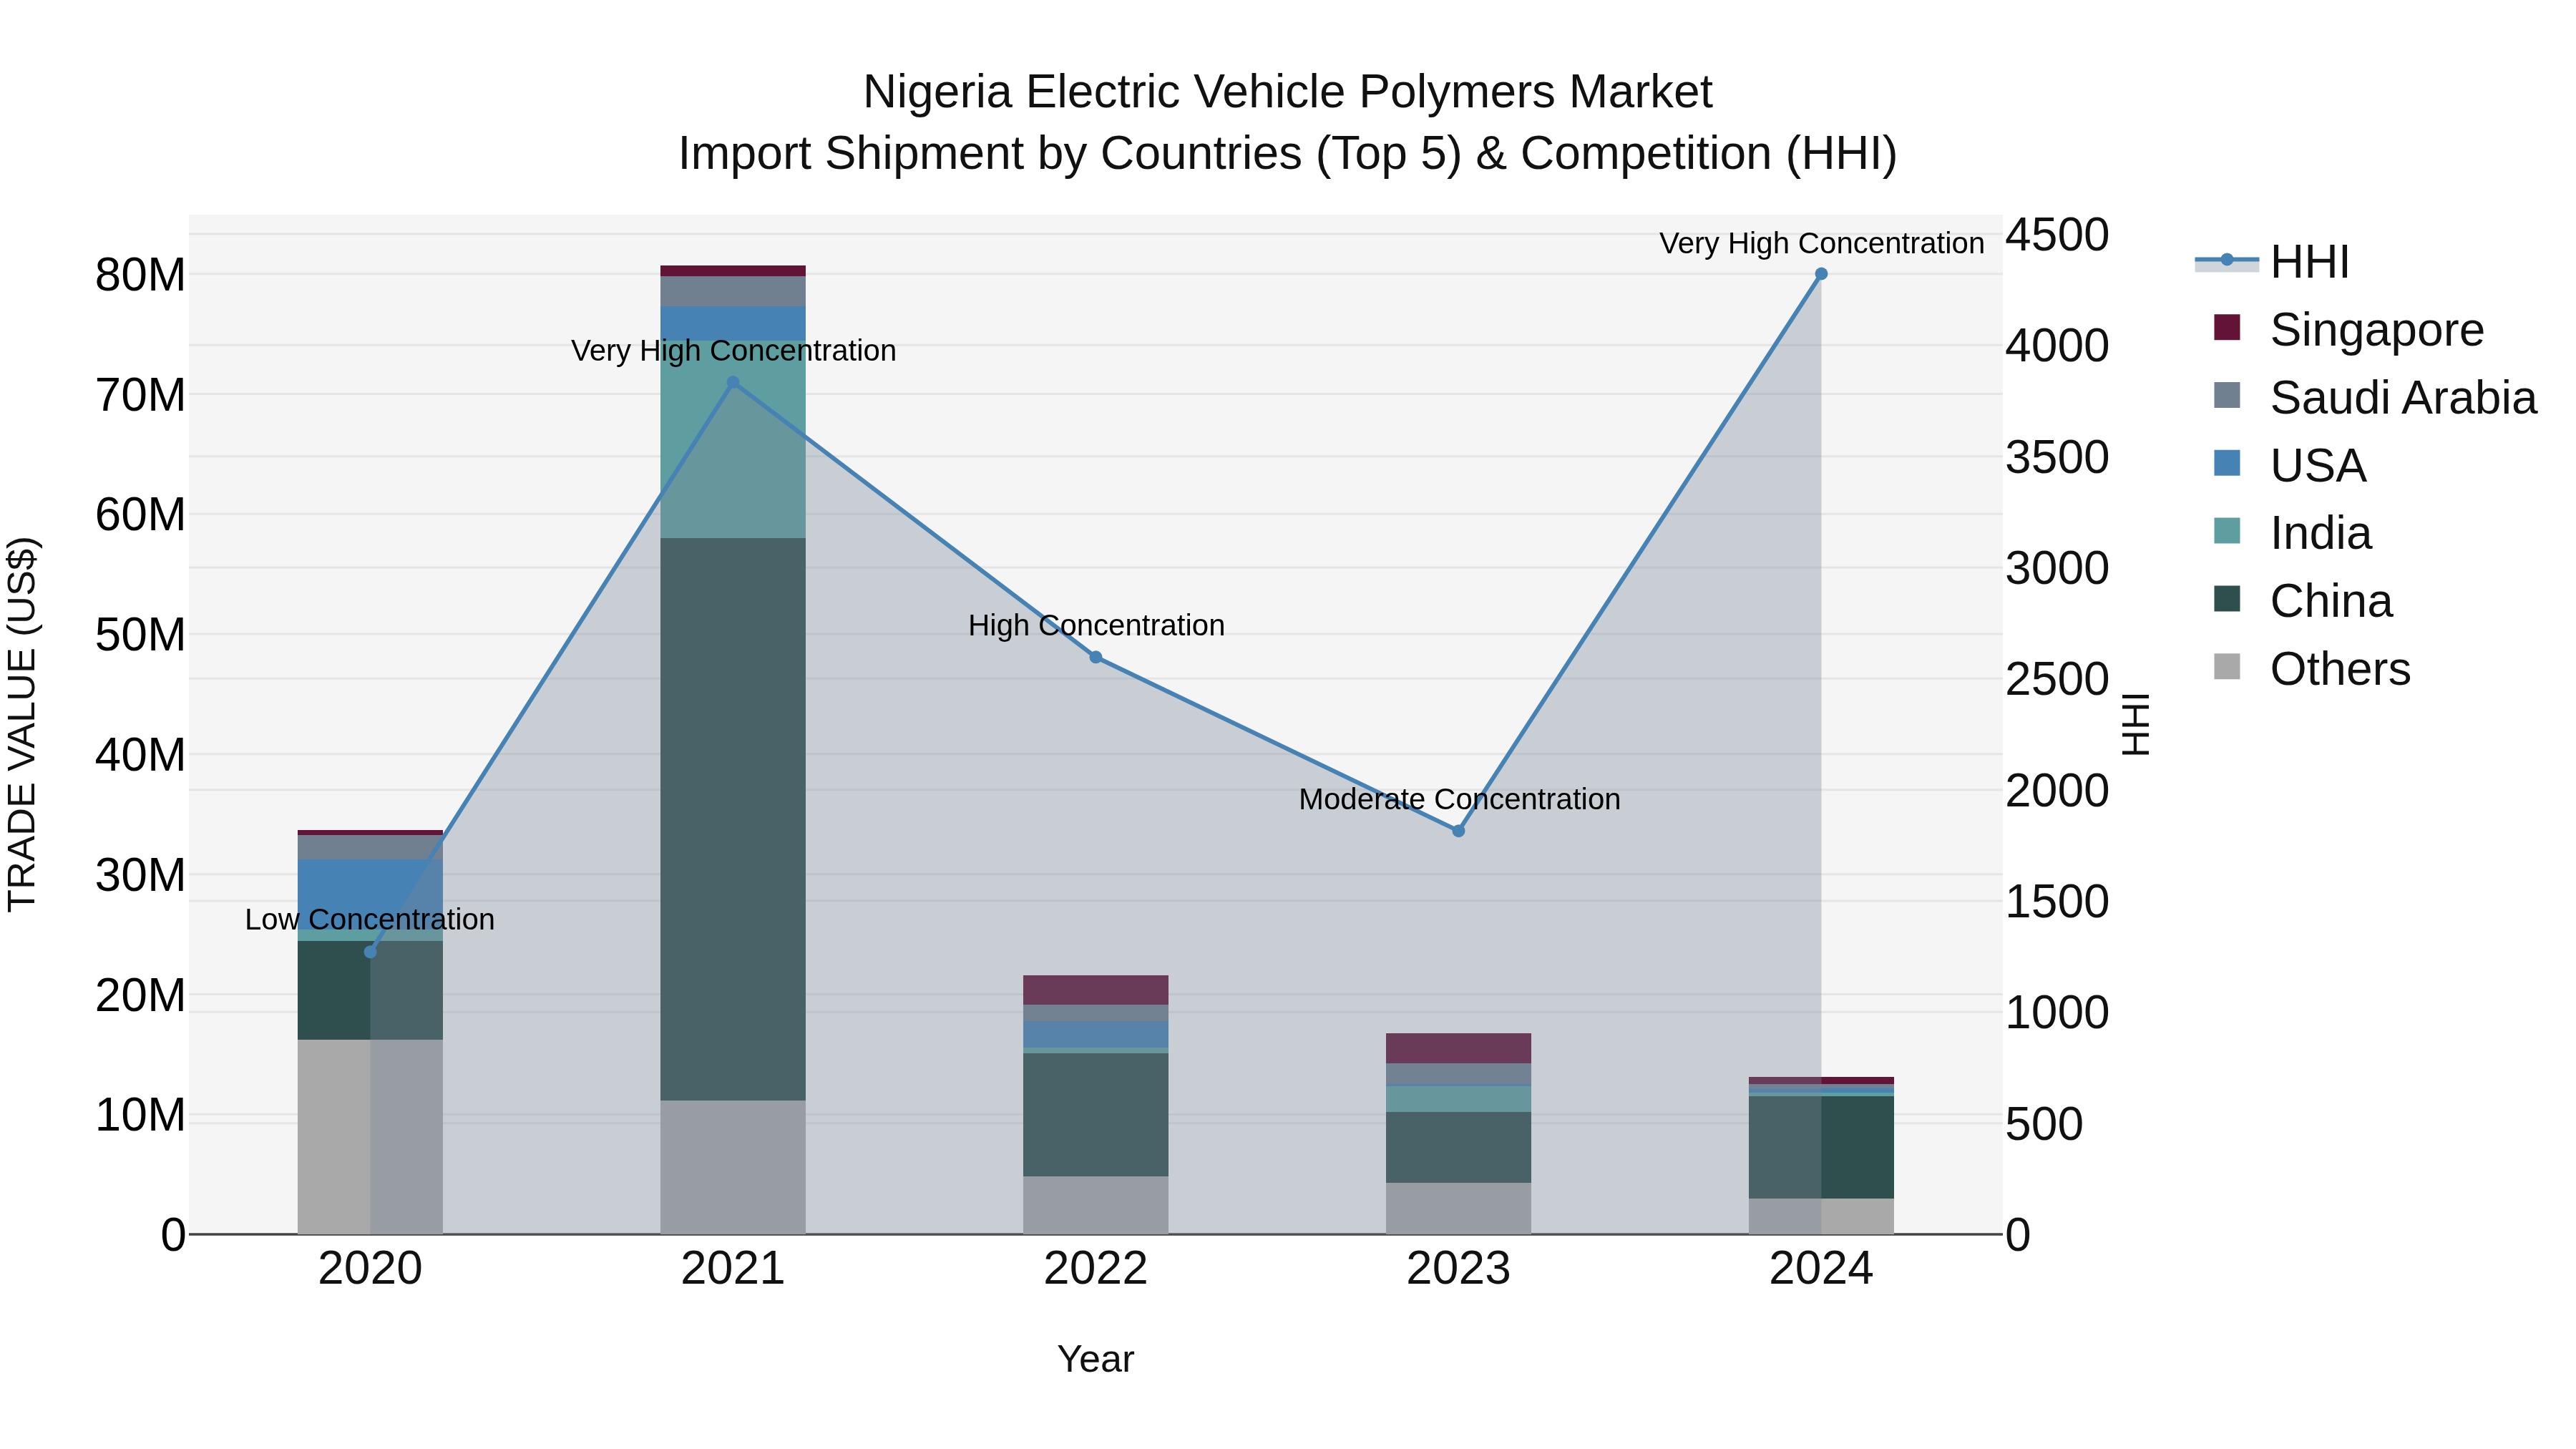Viewport: 2576px width, 1449px height.
Task: Click the Saudi Arabia legend color swatch
Action: tap(2227, 395)
